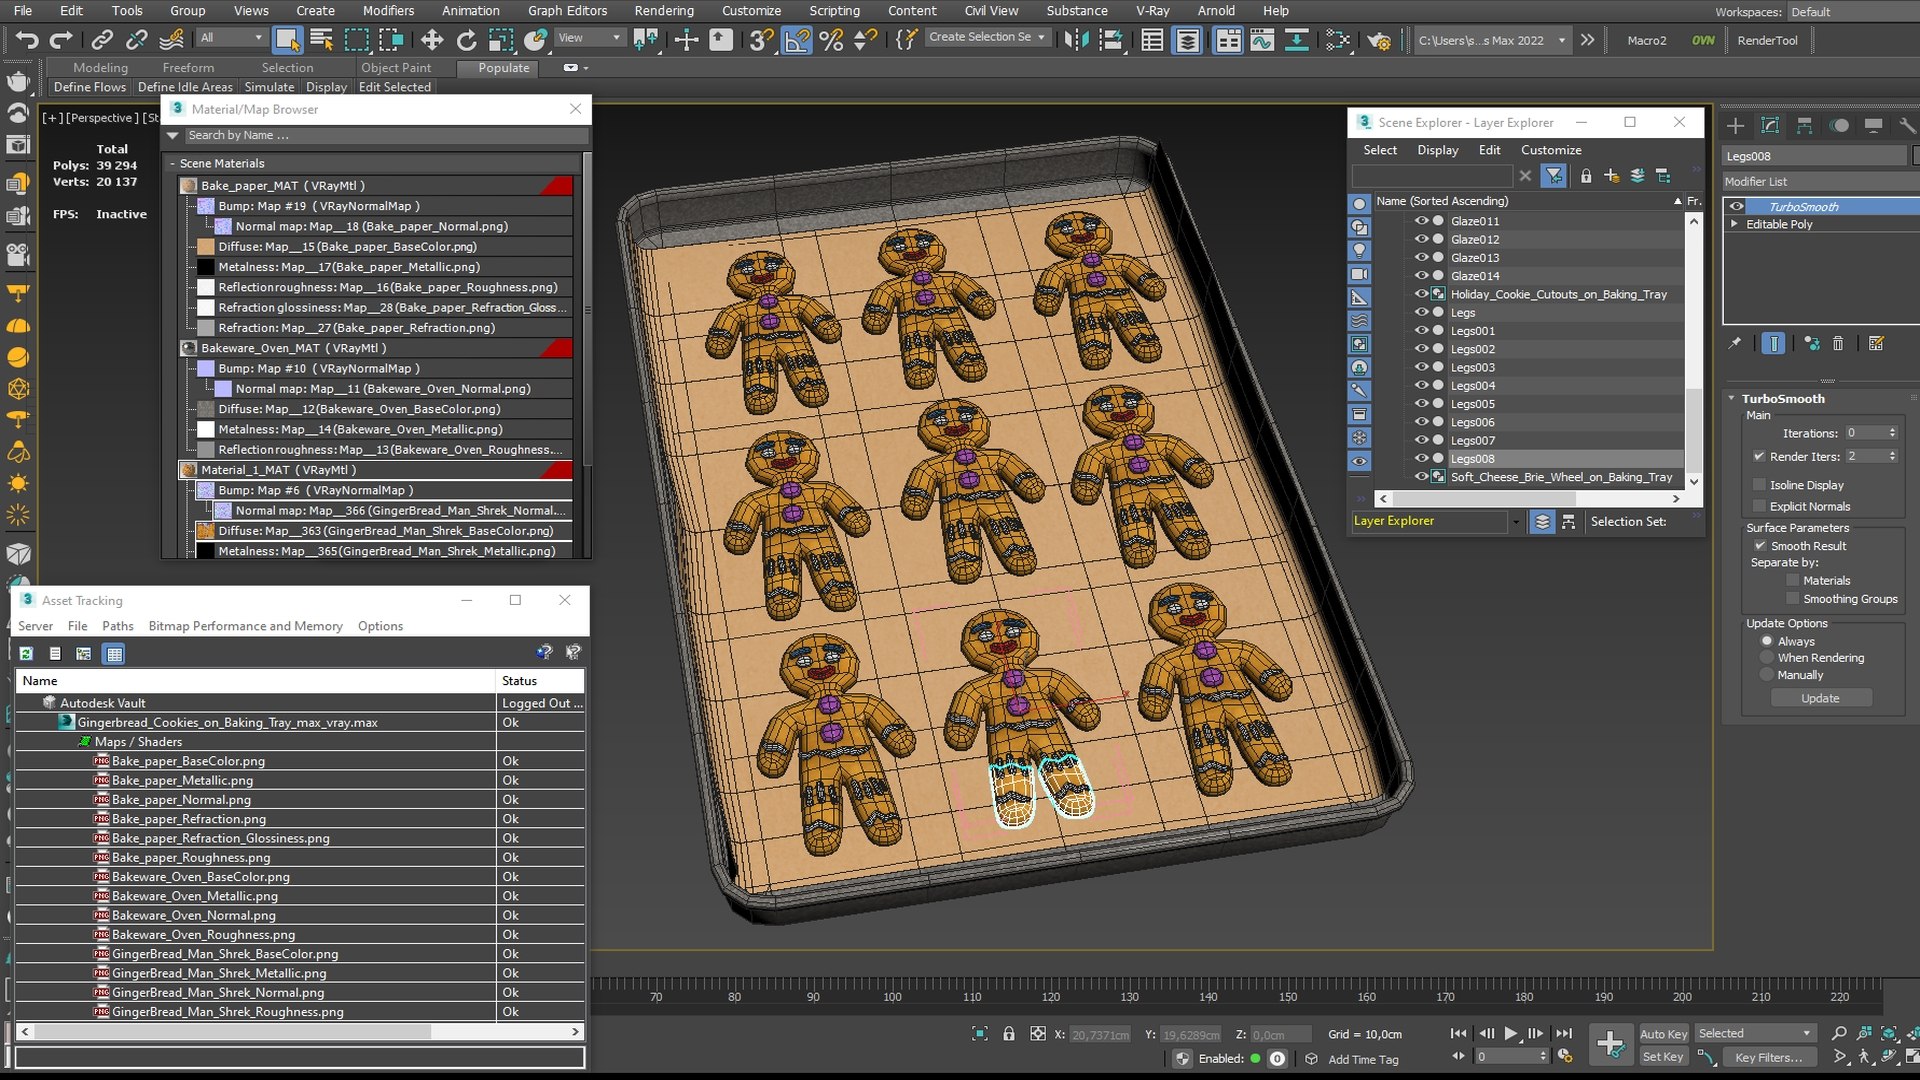Click the Unlink Selection icon
Image resolution: width=1920 pixels, height=1080 pixels.
137,40
